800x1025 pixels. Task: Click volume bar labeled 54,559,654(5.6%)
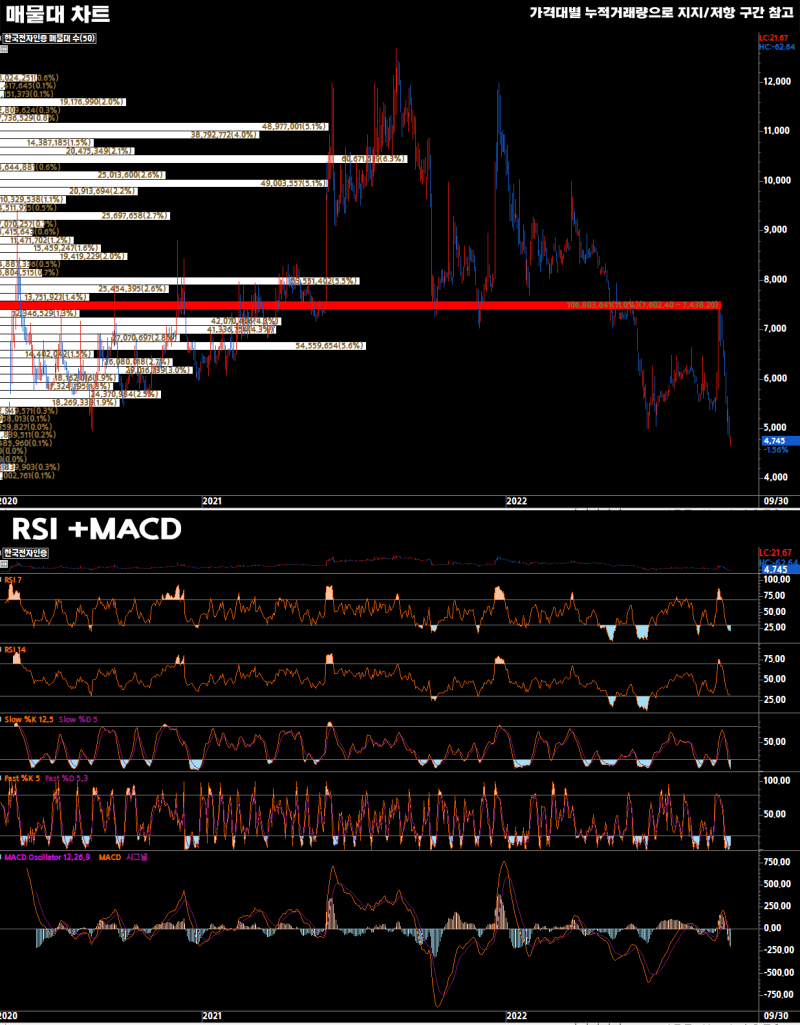click(182, 346)
